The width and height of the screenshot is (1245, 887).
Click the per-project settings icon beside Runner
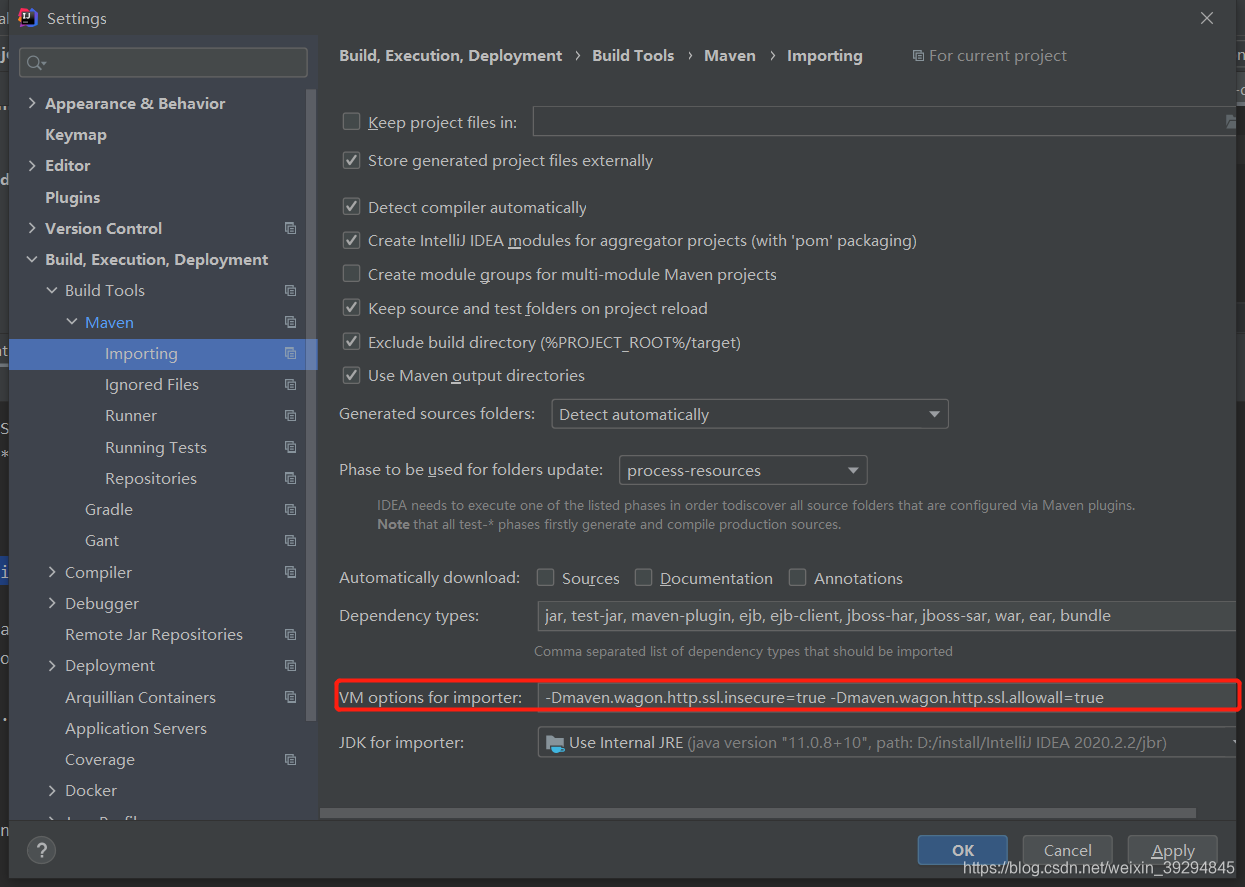(x=290, y=415)
